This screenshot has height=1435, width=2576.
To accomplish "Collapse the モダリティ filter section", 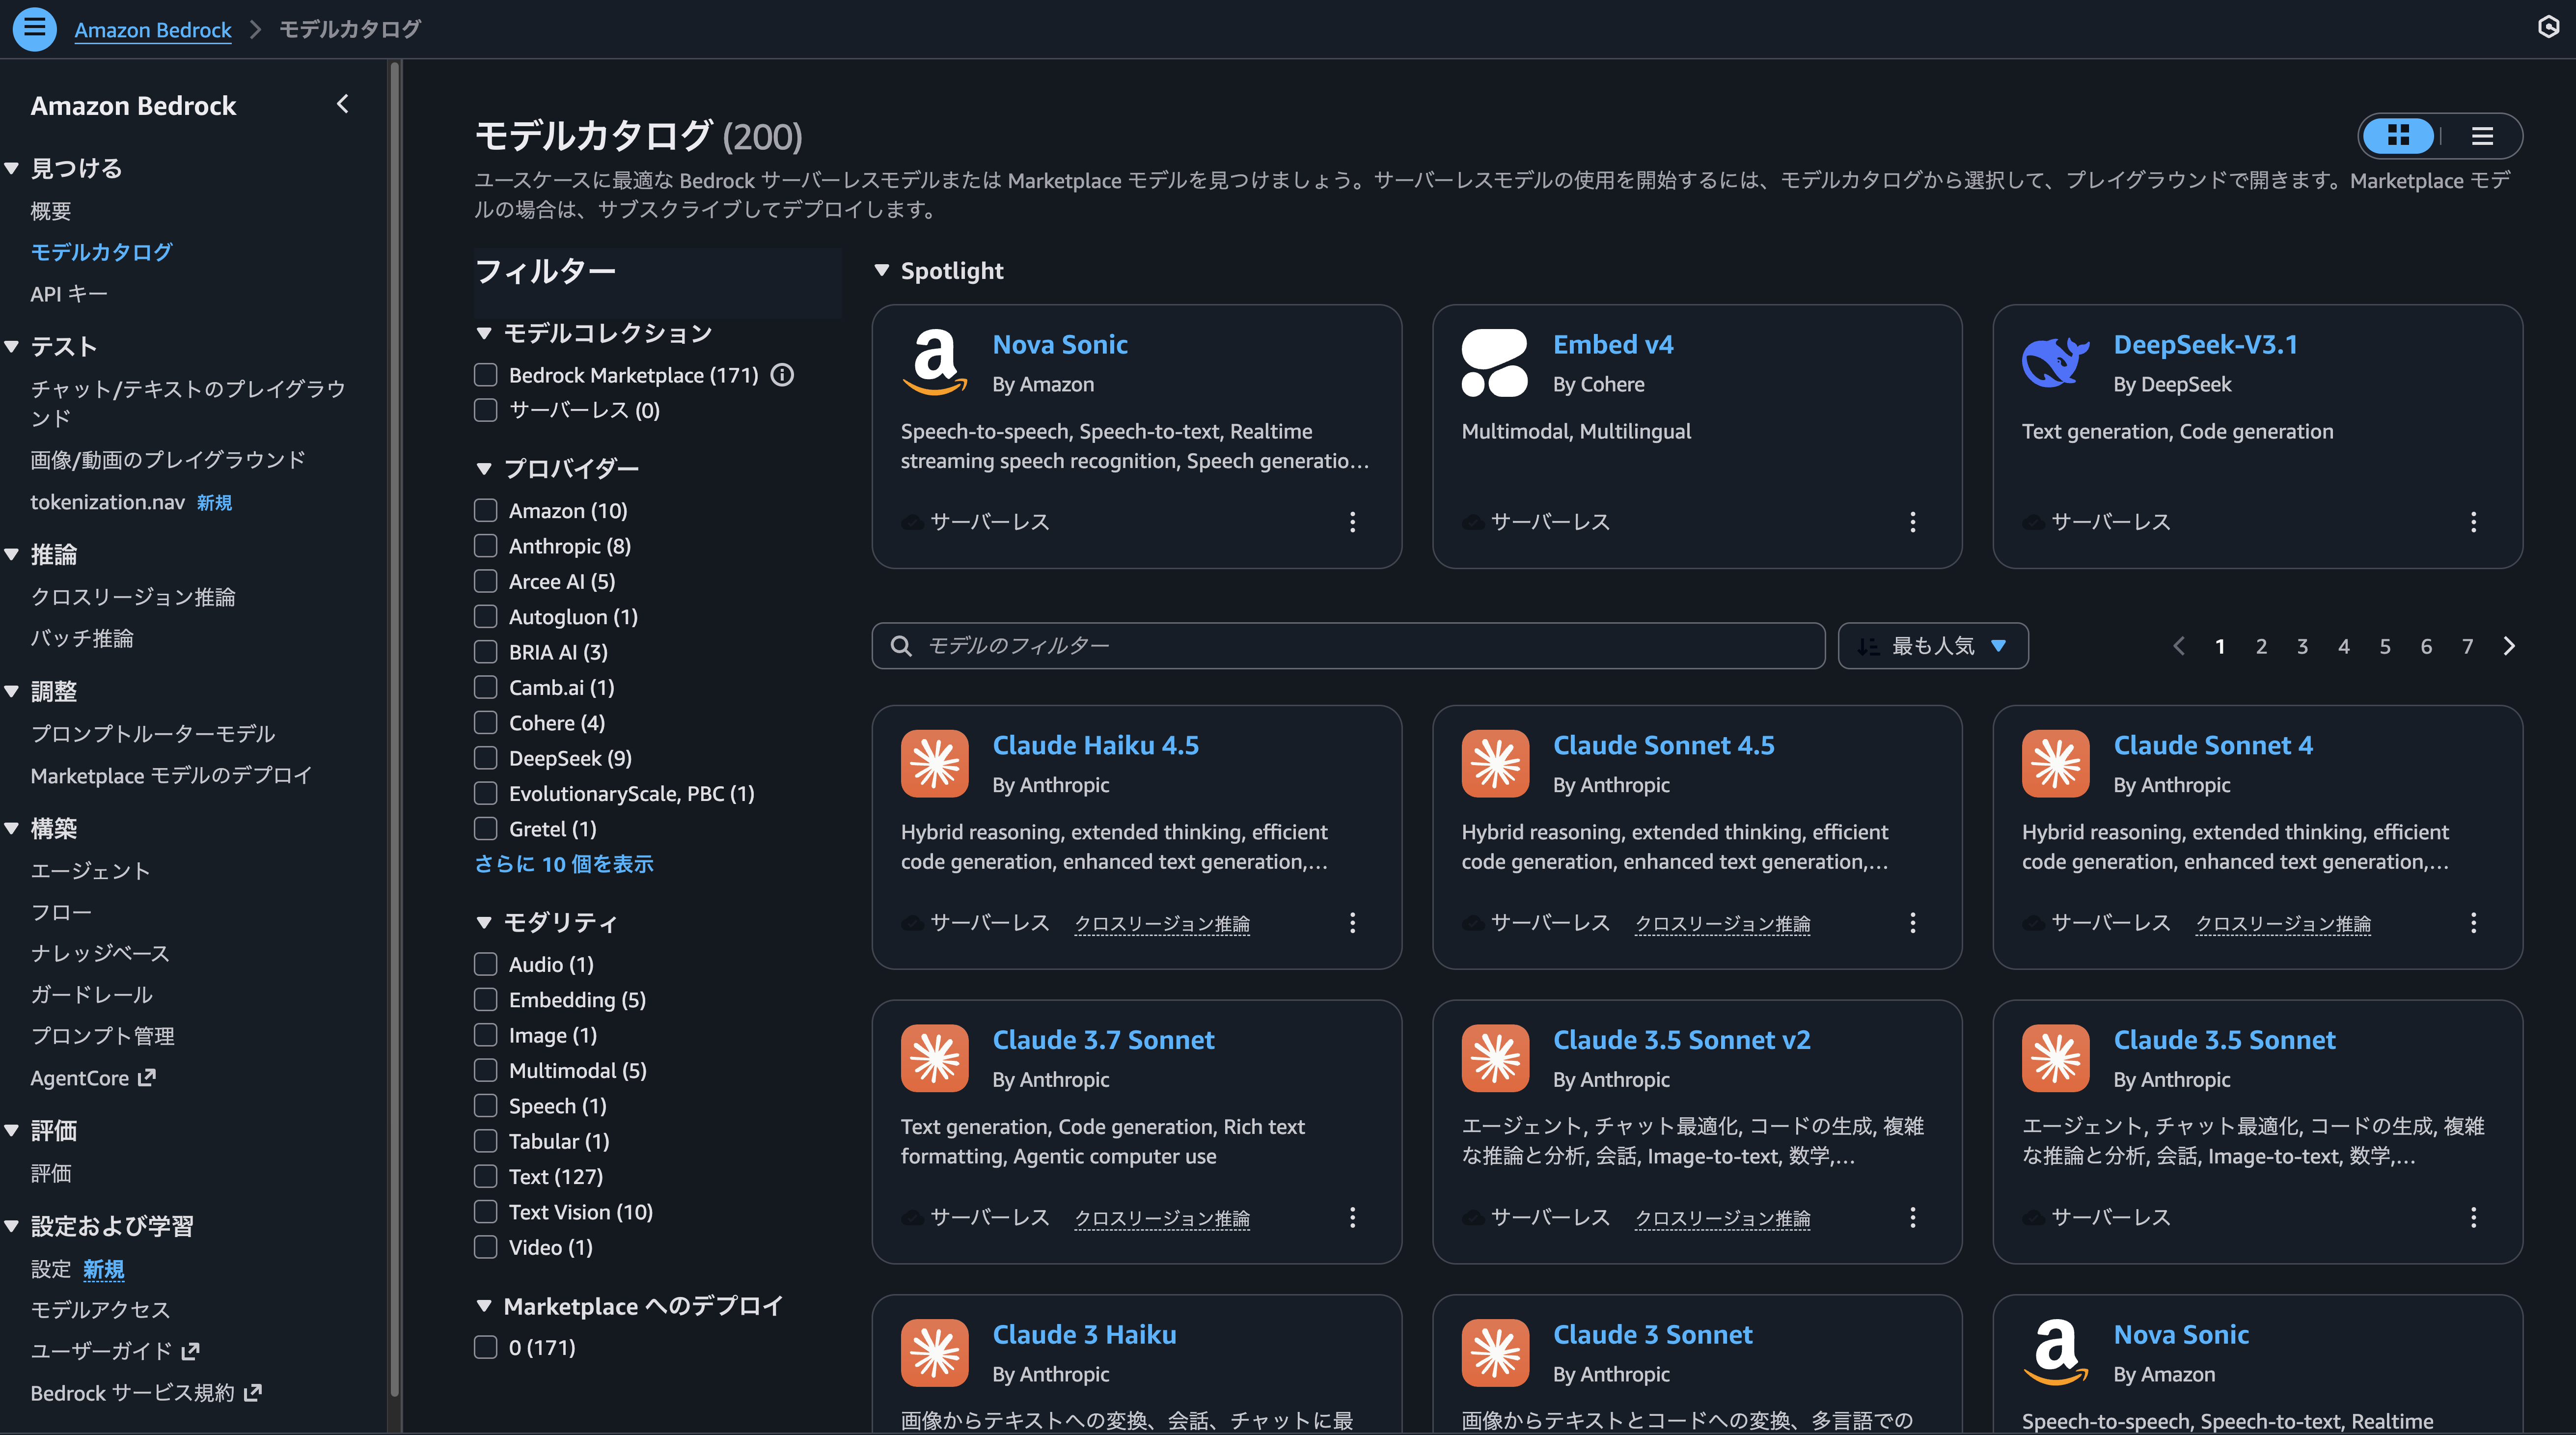I will [x=485, y=922].
